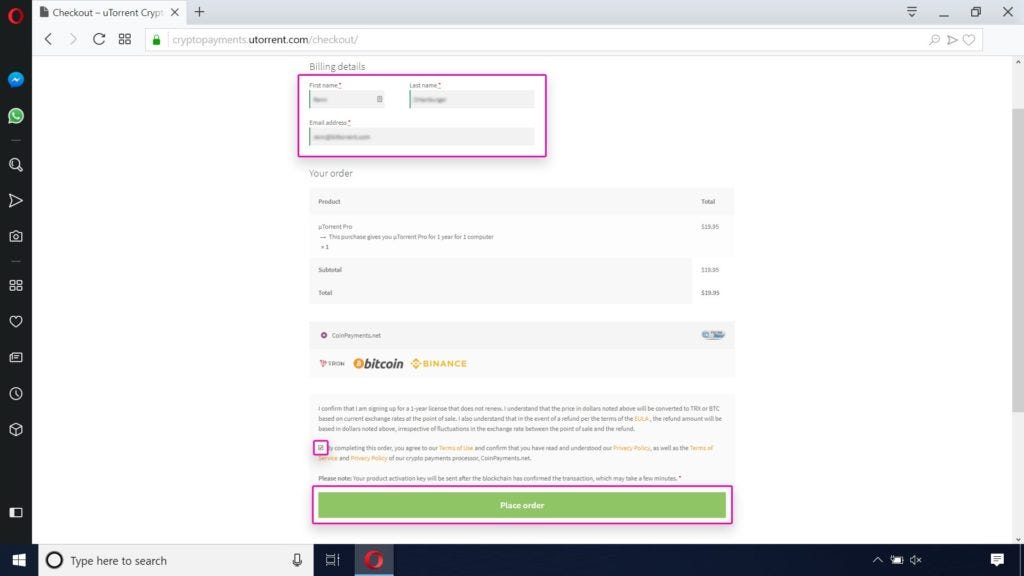Click the TRON logo
Viewport: 1024px width, 576px height.
[332, 364]
